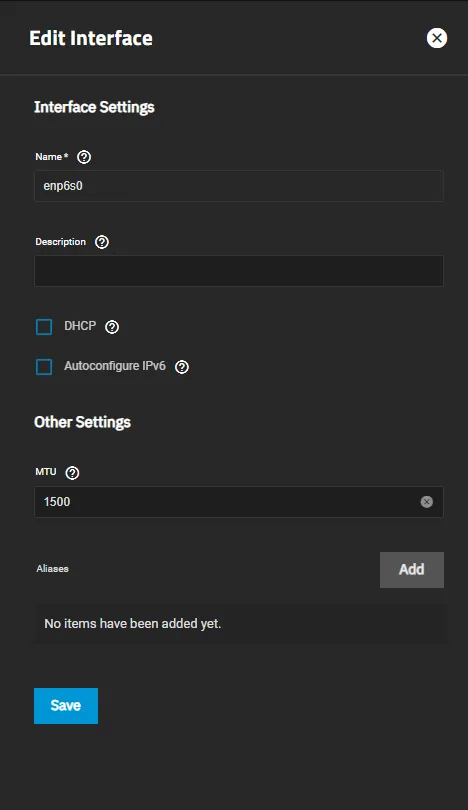468x810 pixels.
Task: Close the Edit Interface panel
Action: click(436, 38)
